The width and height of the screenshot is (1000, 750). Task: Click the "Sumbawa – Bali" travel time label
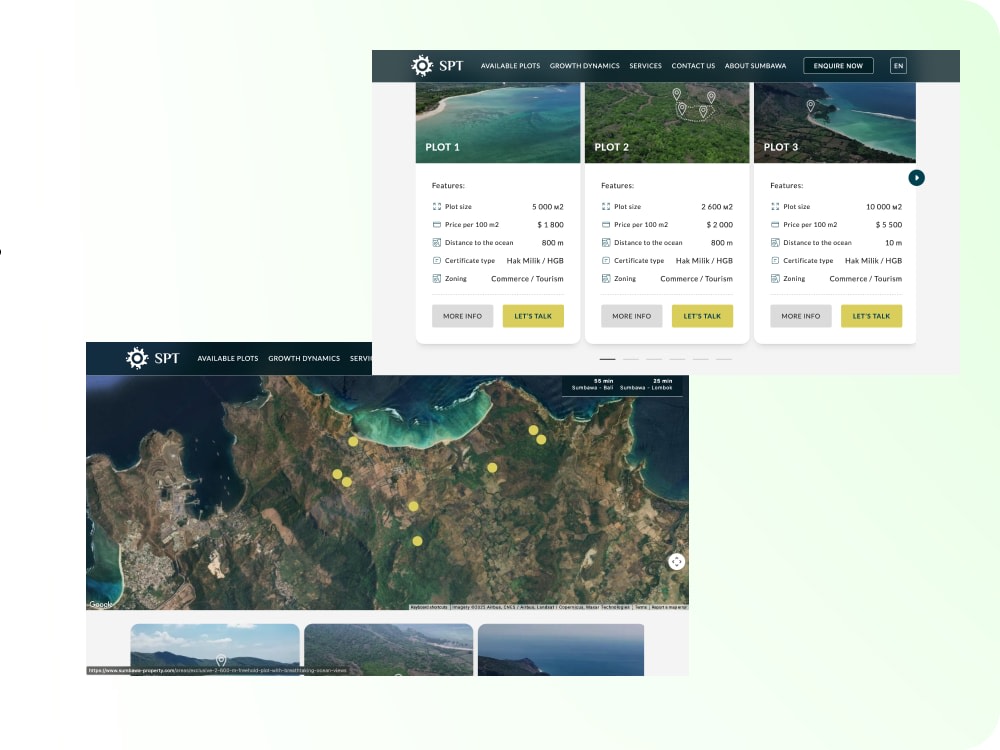click(592, 388)
